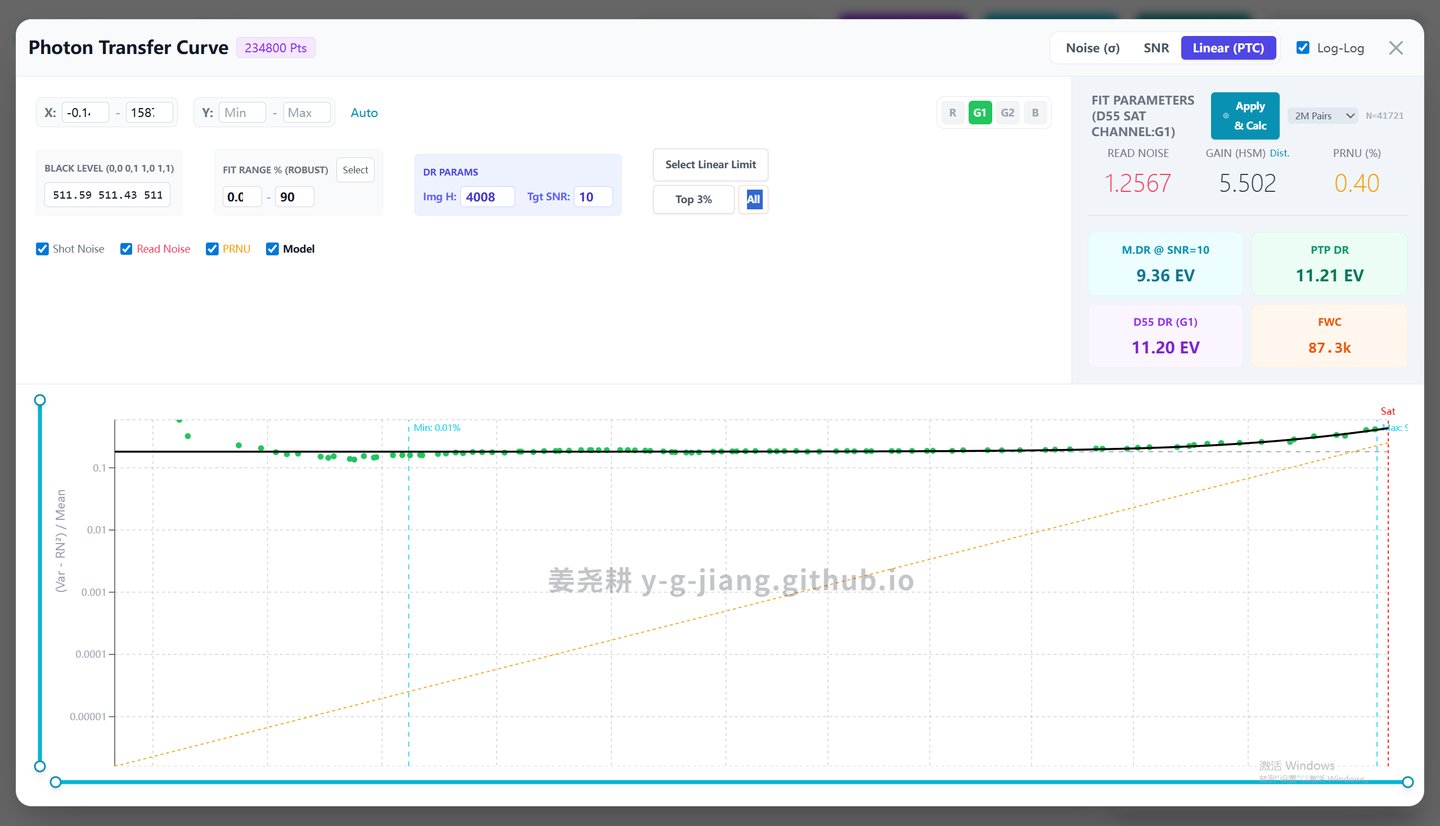This screenshot has height=826, width=1440.
Task: Open the 2M Pairs dropdown
Action: [1323, 116]
